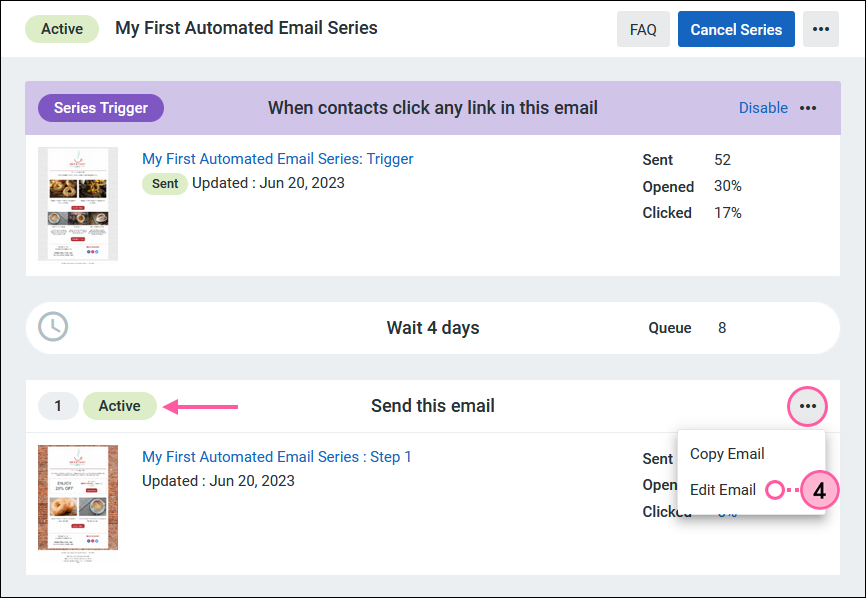
Task: Click the clock icon in the Wait row
Action: [x=53, y=326]
